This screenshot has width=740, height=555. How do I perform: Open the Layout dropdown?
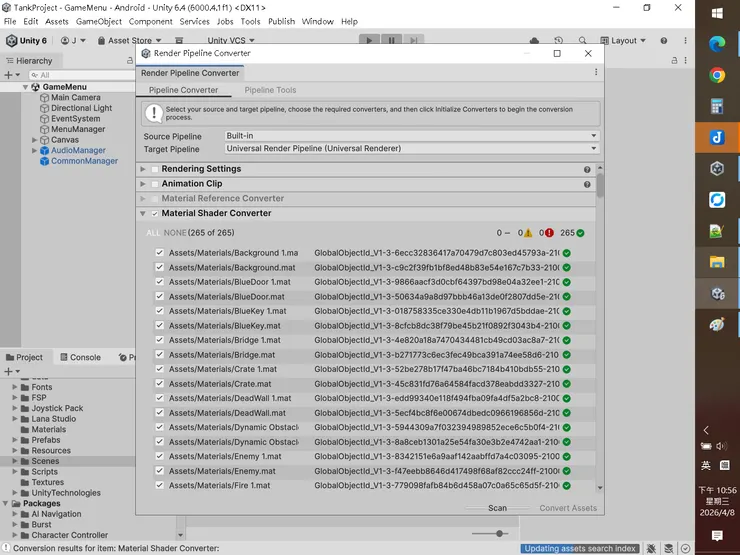click(x=623, y=41)
